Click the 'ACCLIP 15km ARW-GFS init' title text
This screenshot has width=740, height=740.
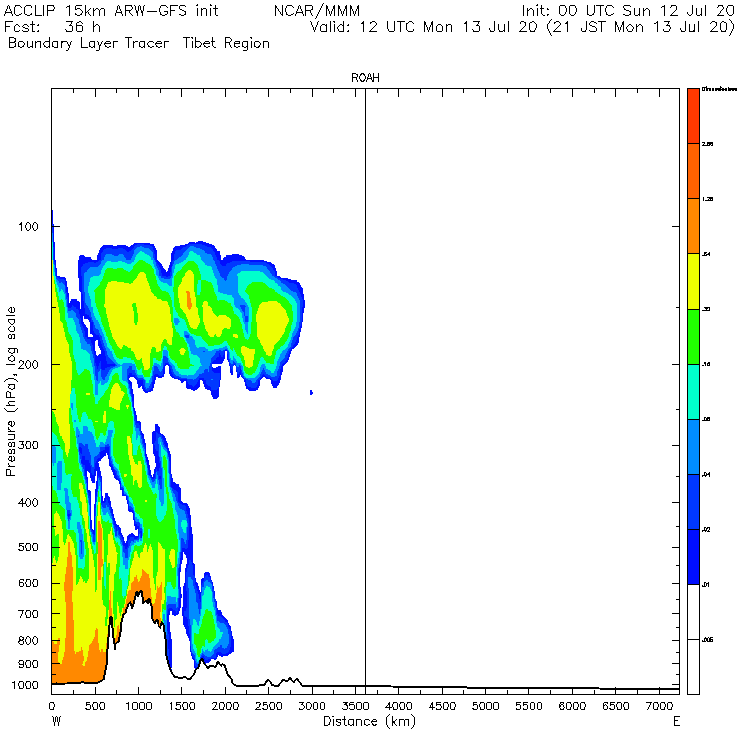111,10
